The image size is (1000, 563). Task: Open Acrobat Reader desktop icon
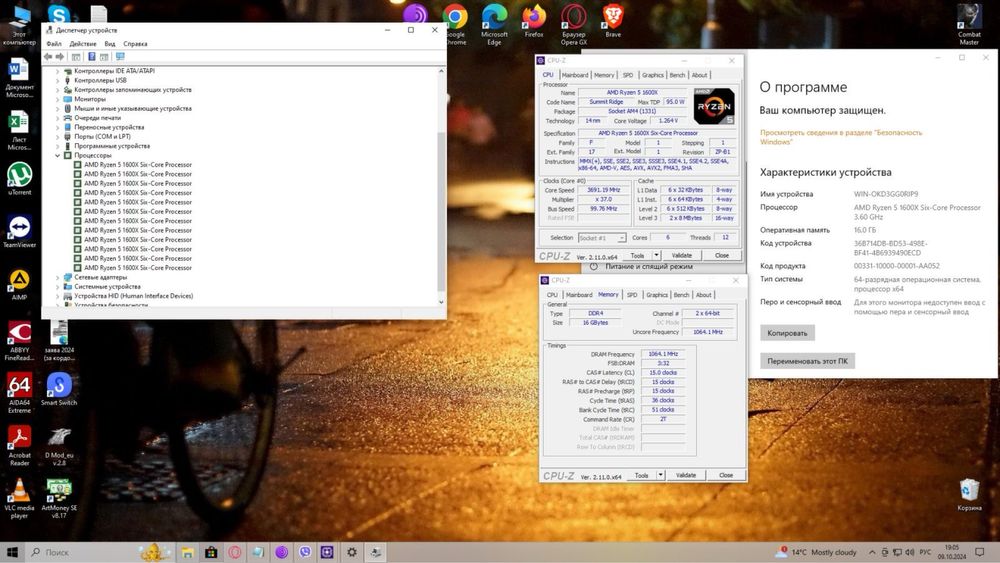point(19,446)
